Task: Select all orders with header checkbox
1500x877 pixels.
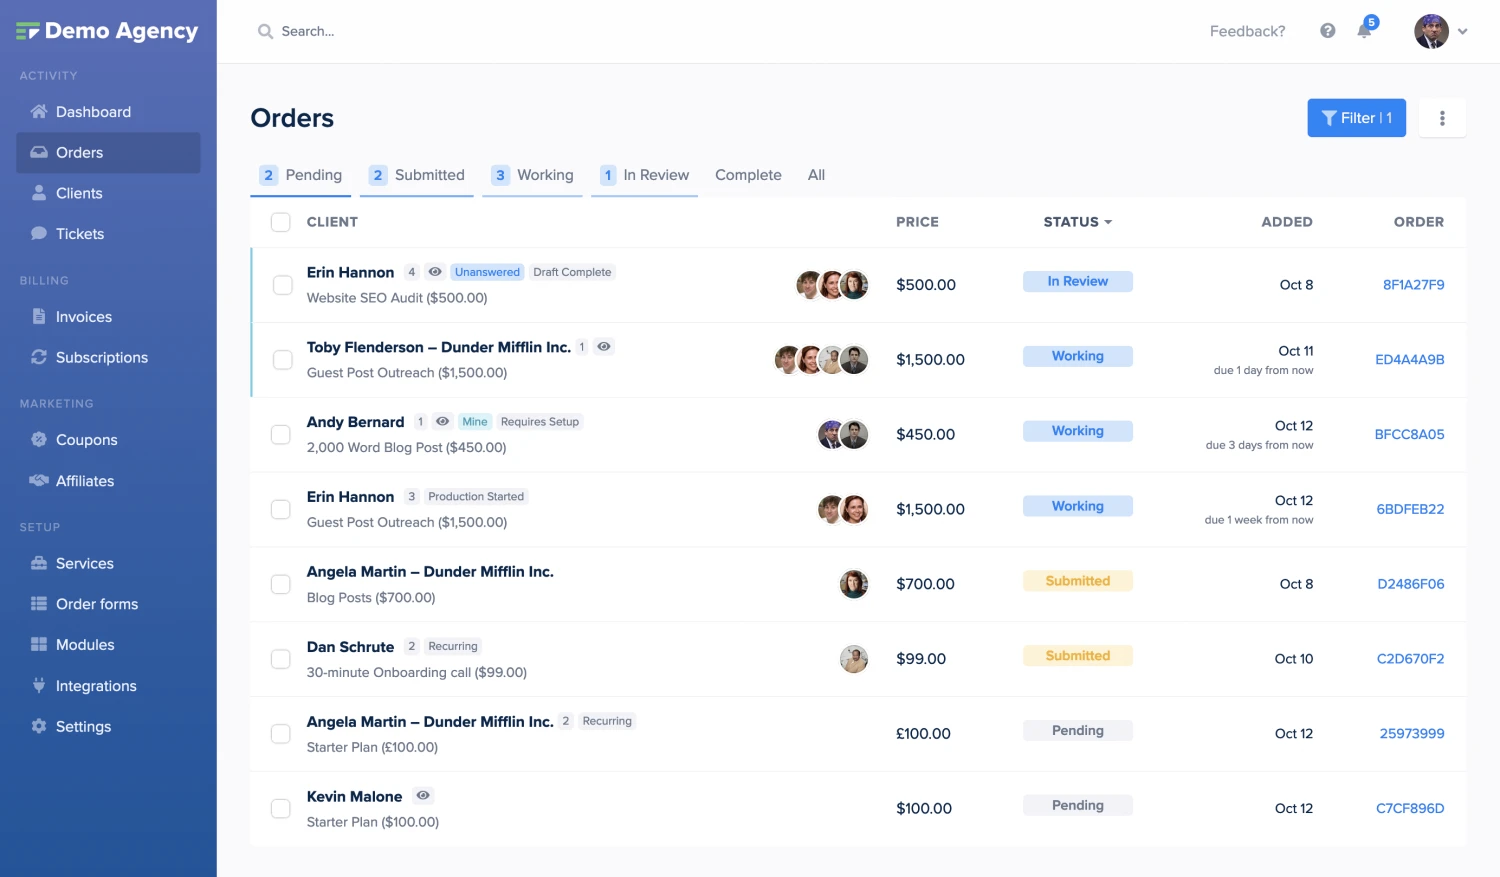Action: pyautogui.click(x=281, y=222)
